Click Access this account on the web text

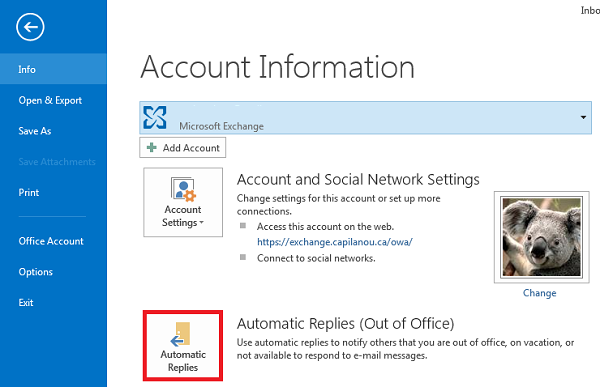325,227
